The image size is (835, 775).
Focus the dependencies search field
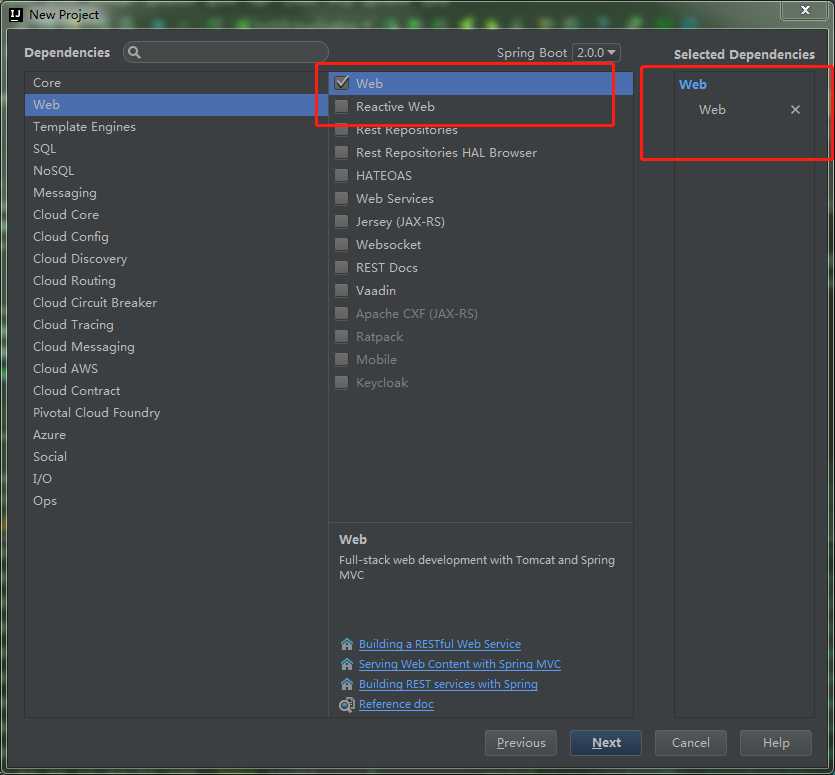coord(226,52)
